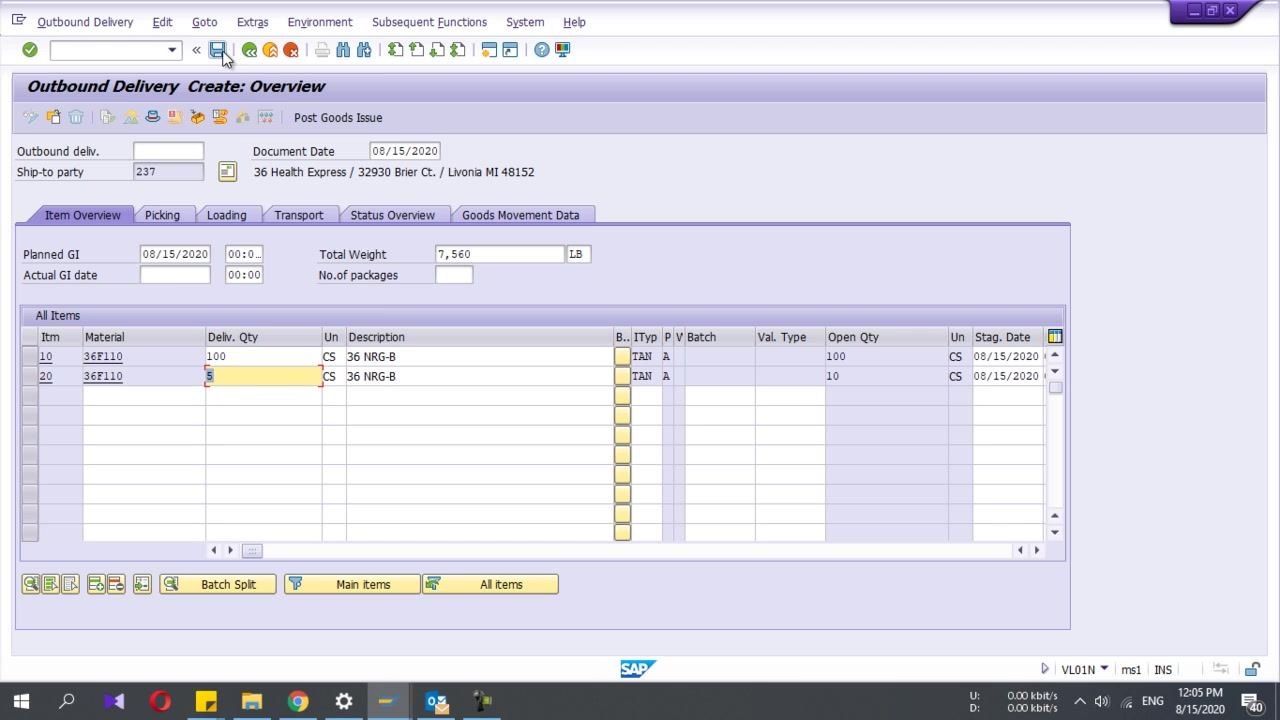This screenshot has width=1280, height=720.
Task: Click the Create New Session icon
Action: tap(489, 50)
